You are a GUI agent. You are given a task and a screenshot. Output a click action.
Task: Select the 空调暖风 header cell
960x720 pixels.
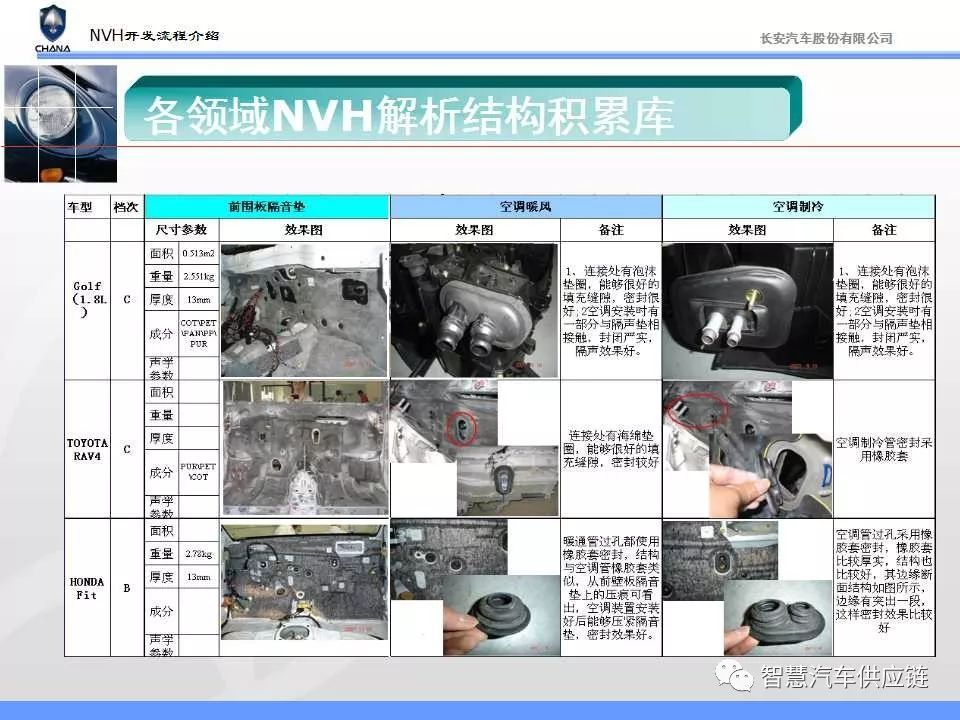coord(525,207)
